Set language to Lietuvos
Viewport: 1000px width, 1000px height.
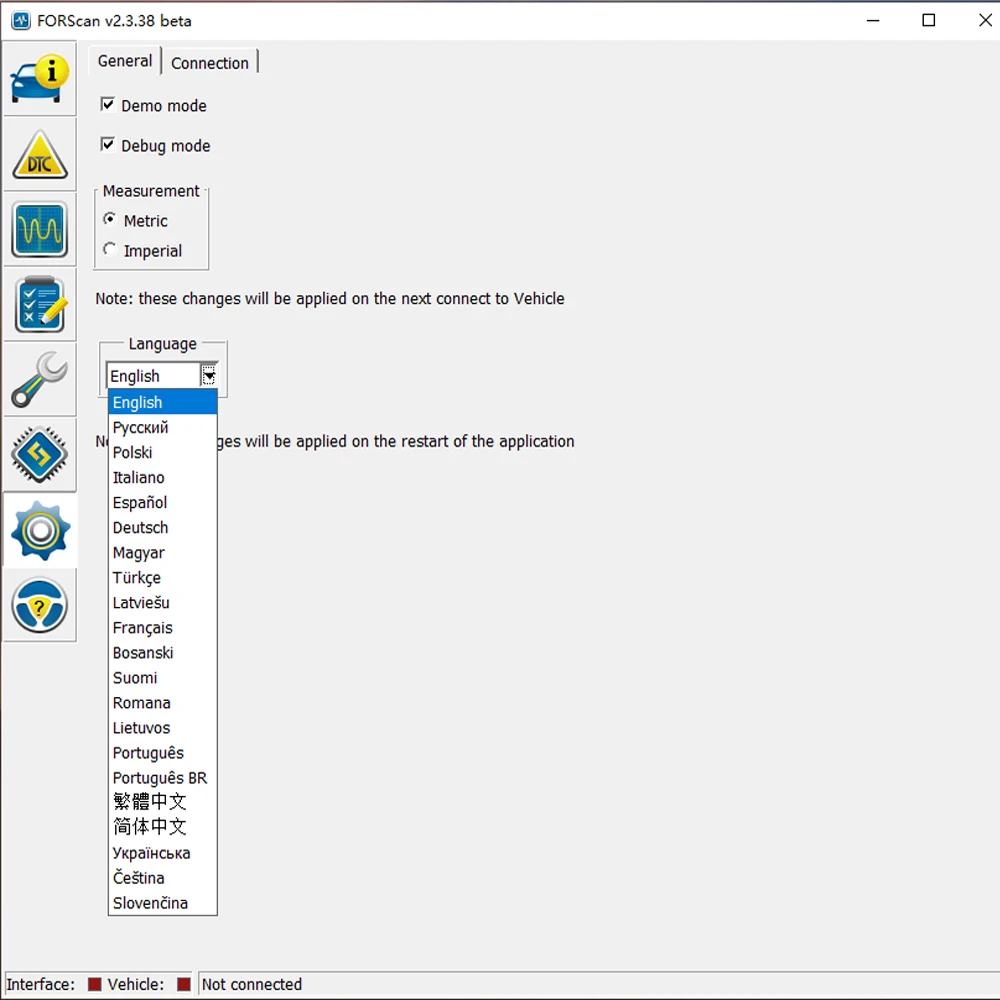point(163,728)
